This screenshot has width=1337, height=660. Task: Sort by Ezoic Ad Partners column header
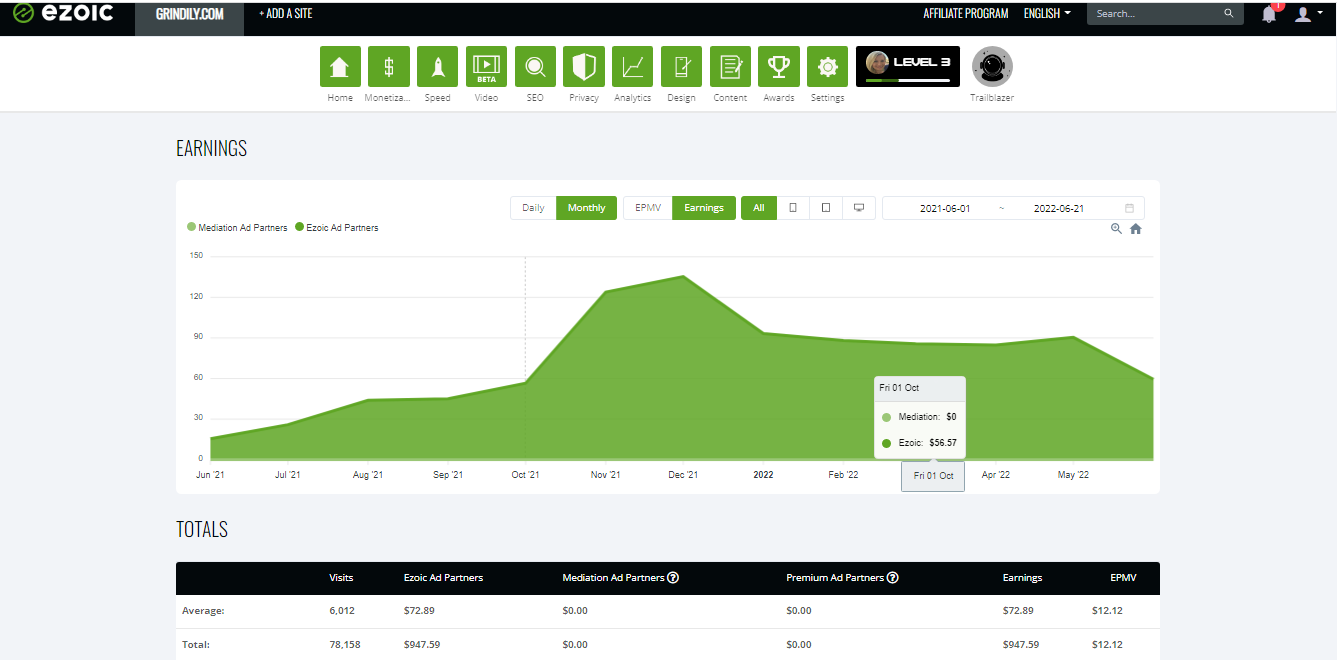pyautogui.click(x=443, y=578)
